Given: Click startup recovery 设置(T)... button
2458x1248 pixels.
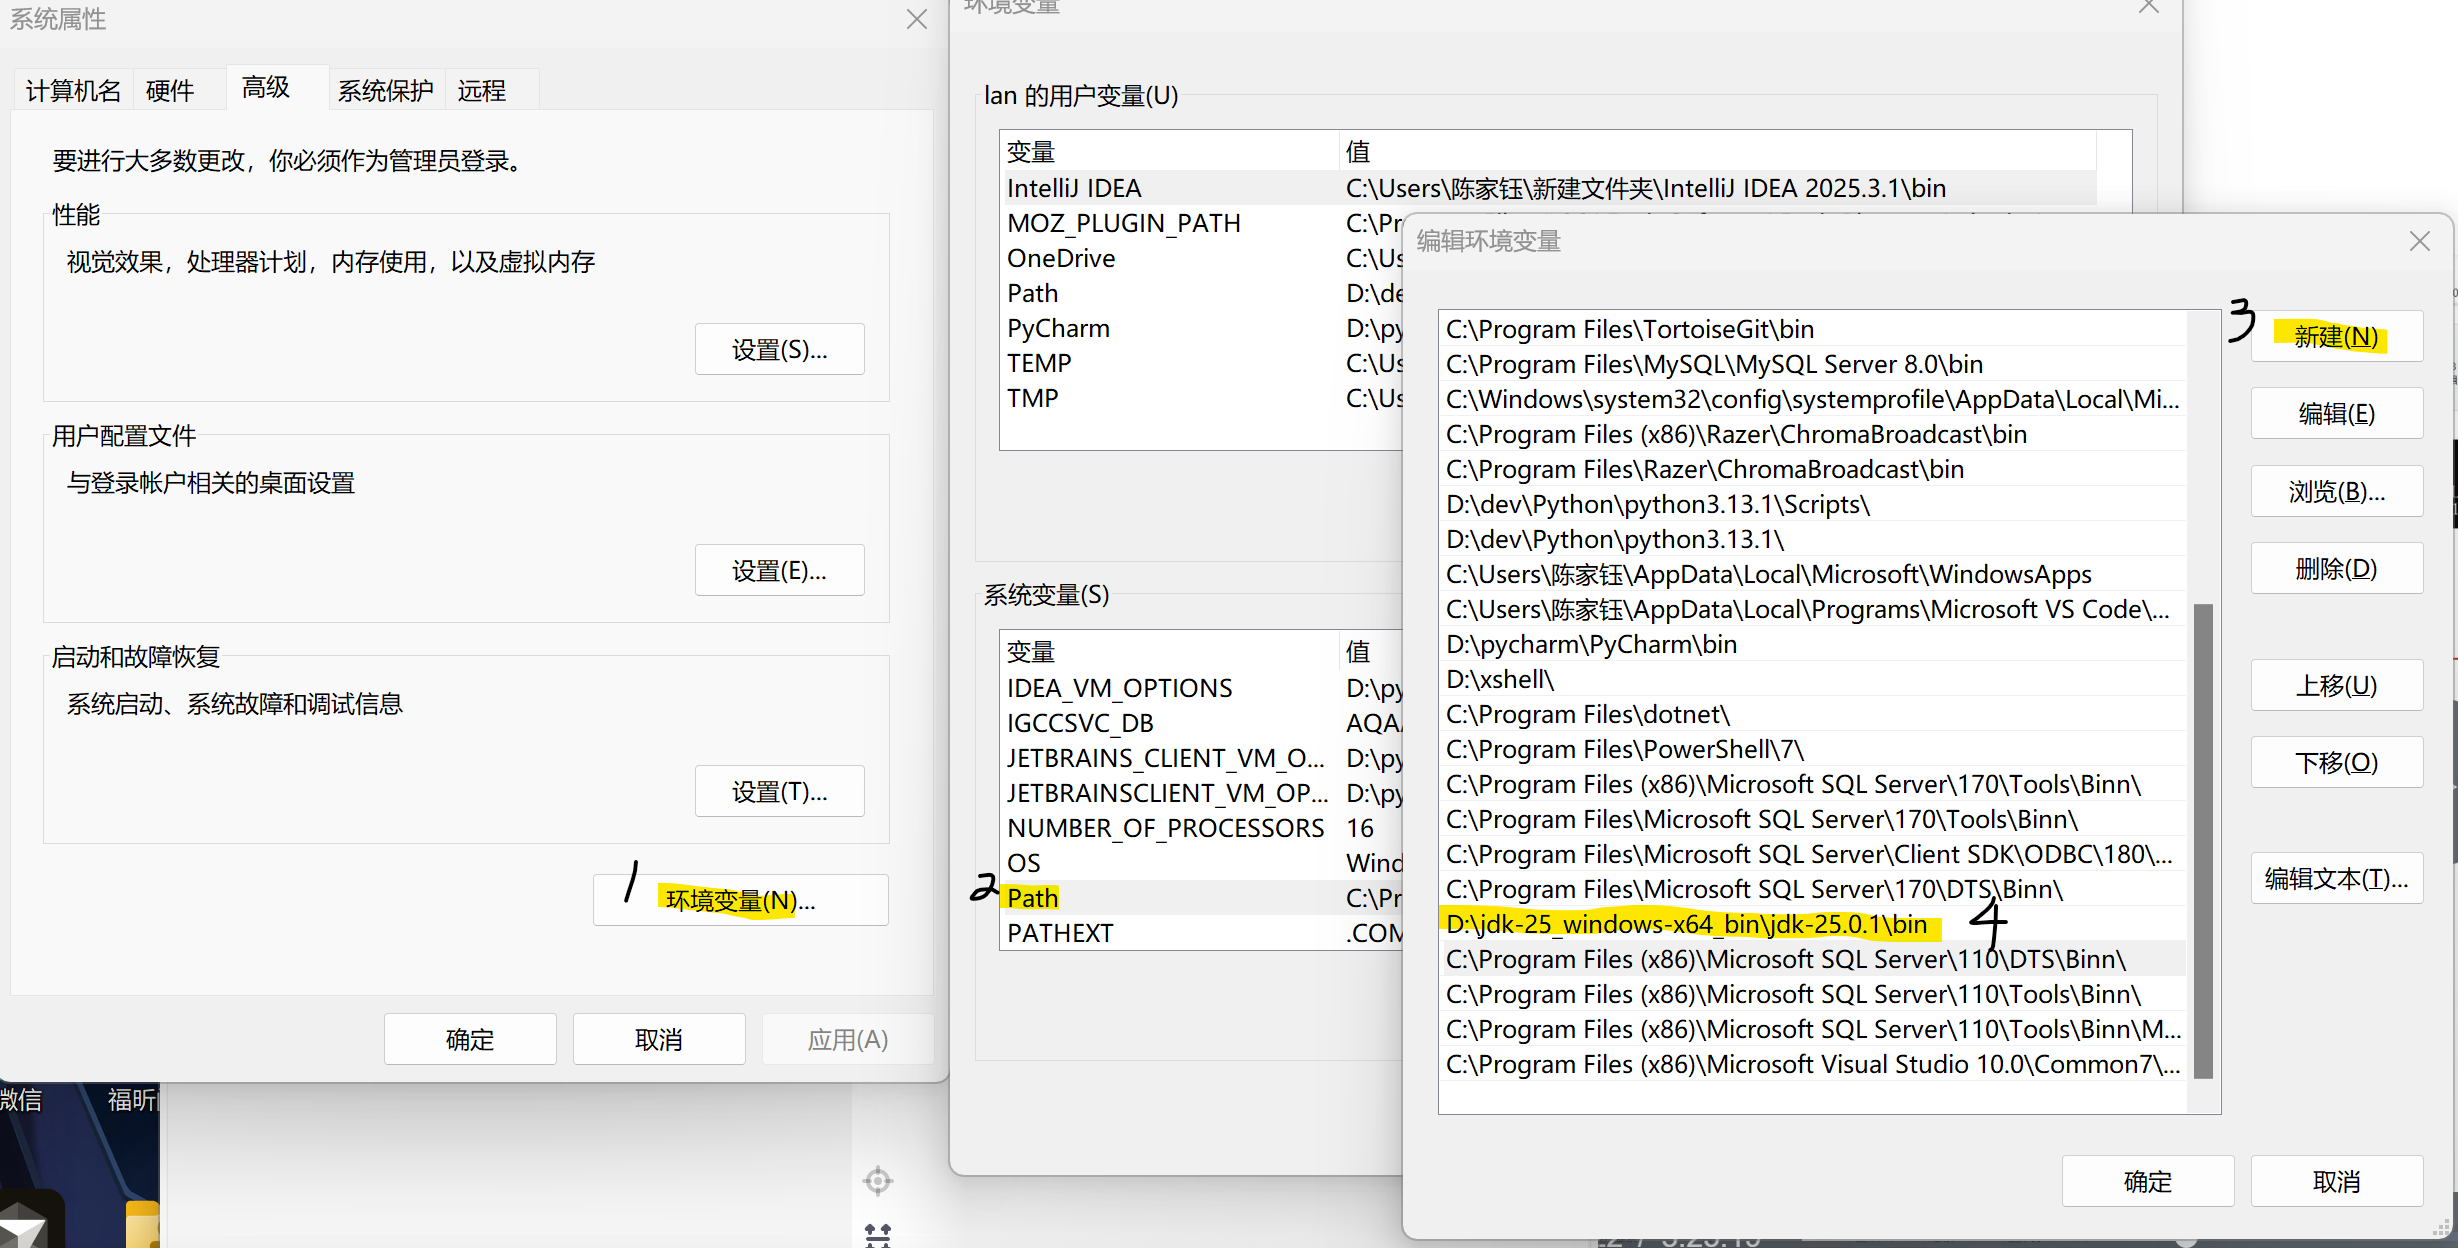Looking at the screenshot, I should [x=779, y=791].
